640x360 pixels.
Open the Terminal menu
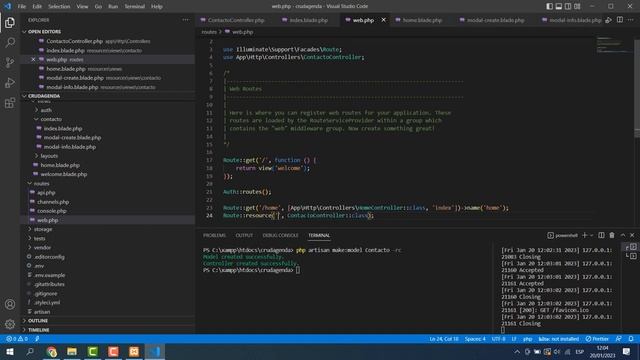[134, 6]
